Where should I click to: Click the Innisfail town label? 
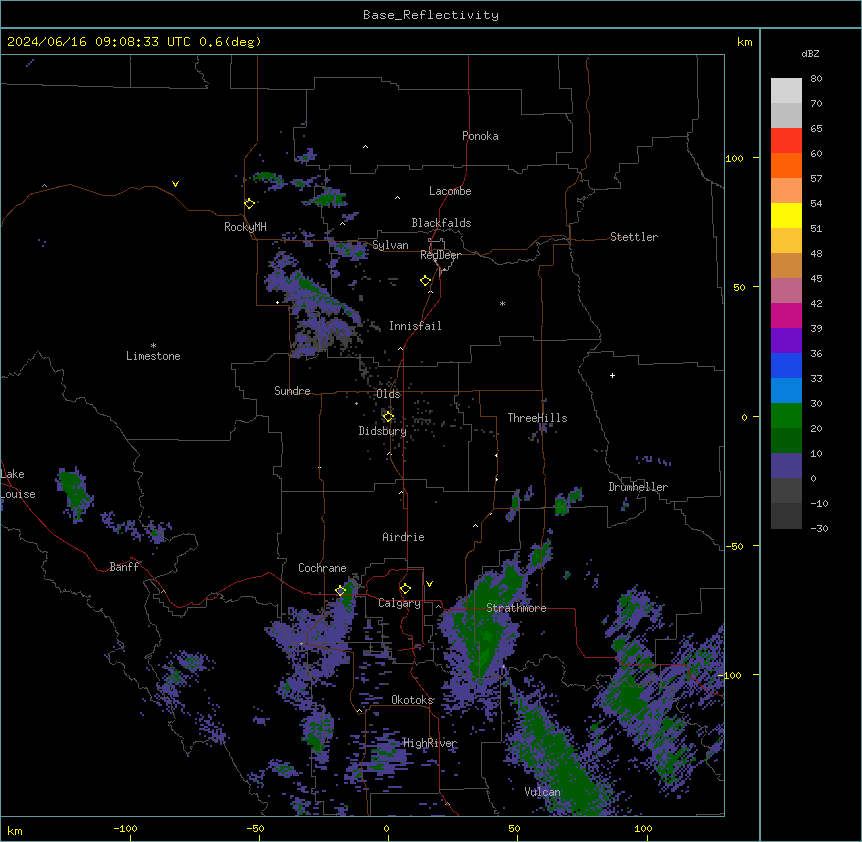pyautogui.click(x=415, y=326)
